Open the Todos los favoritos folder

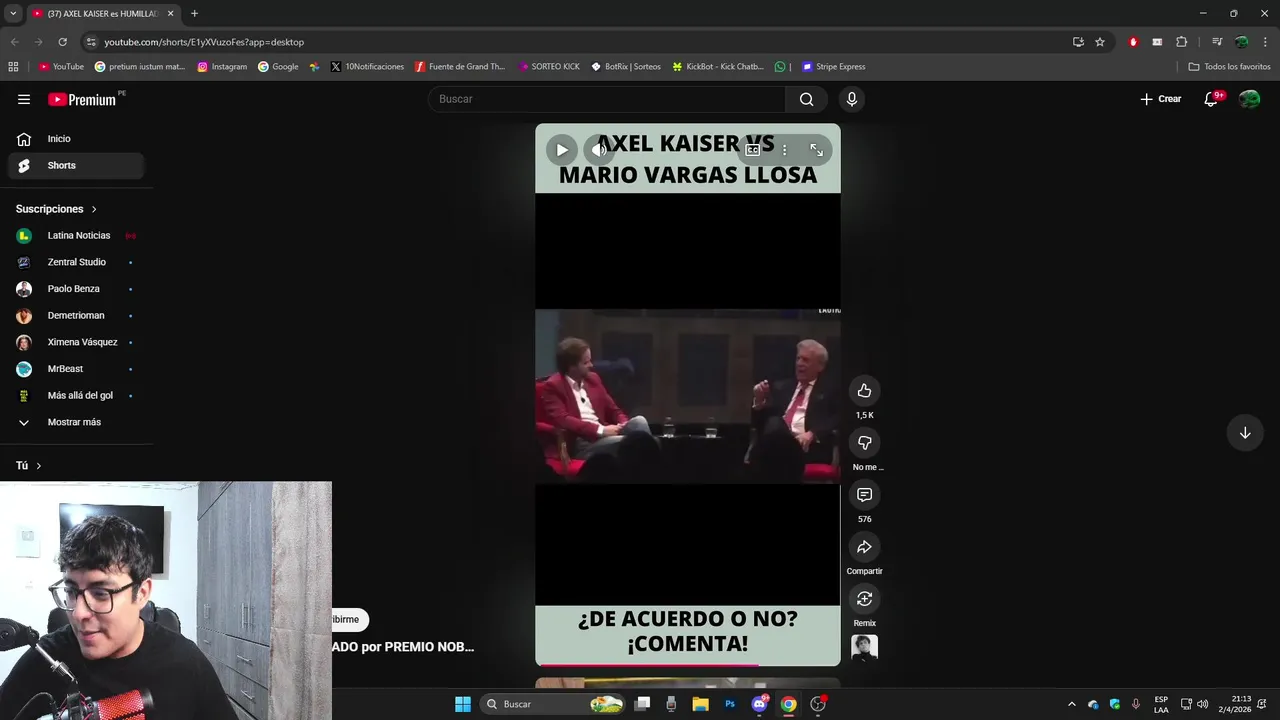point(1229,67)
